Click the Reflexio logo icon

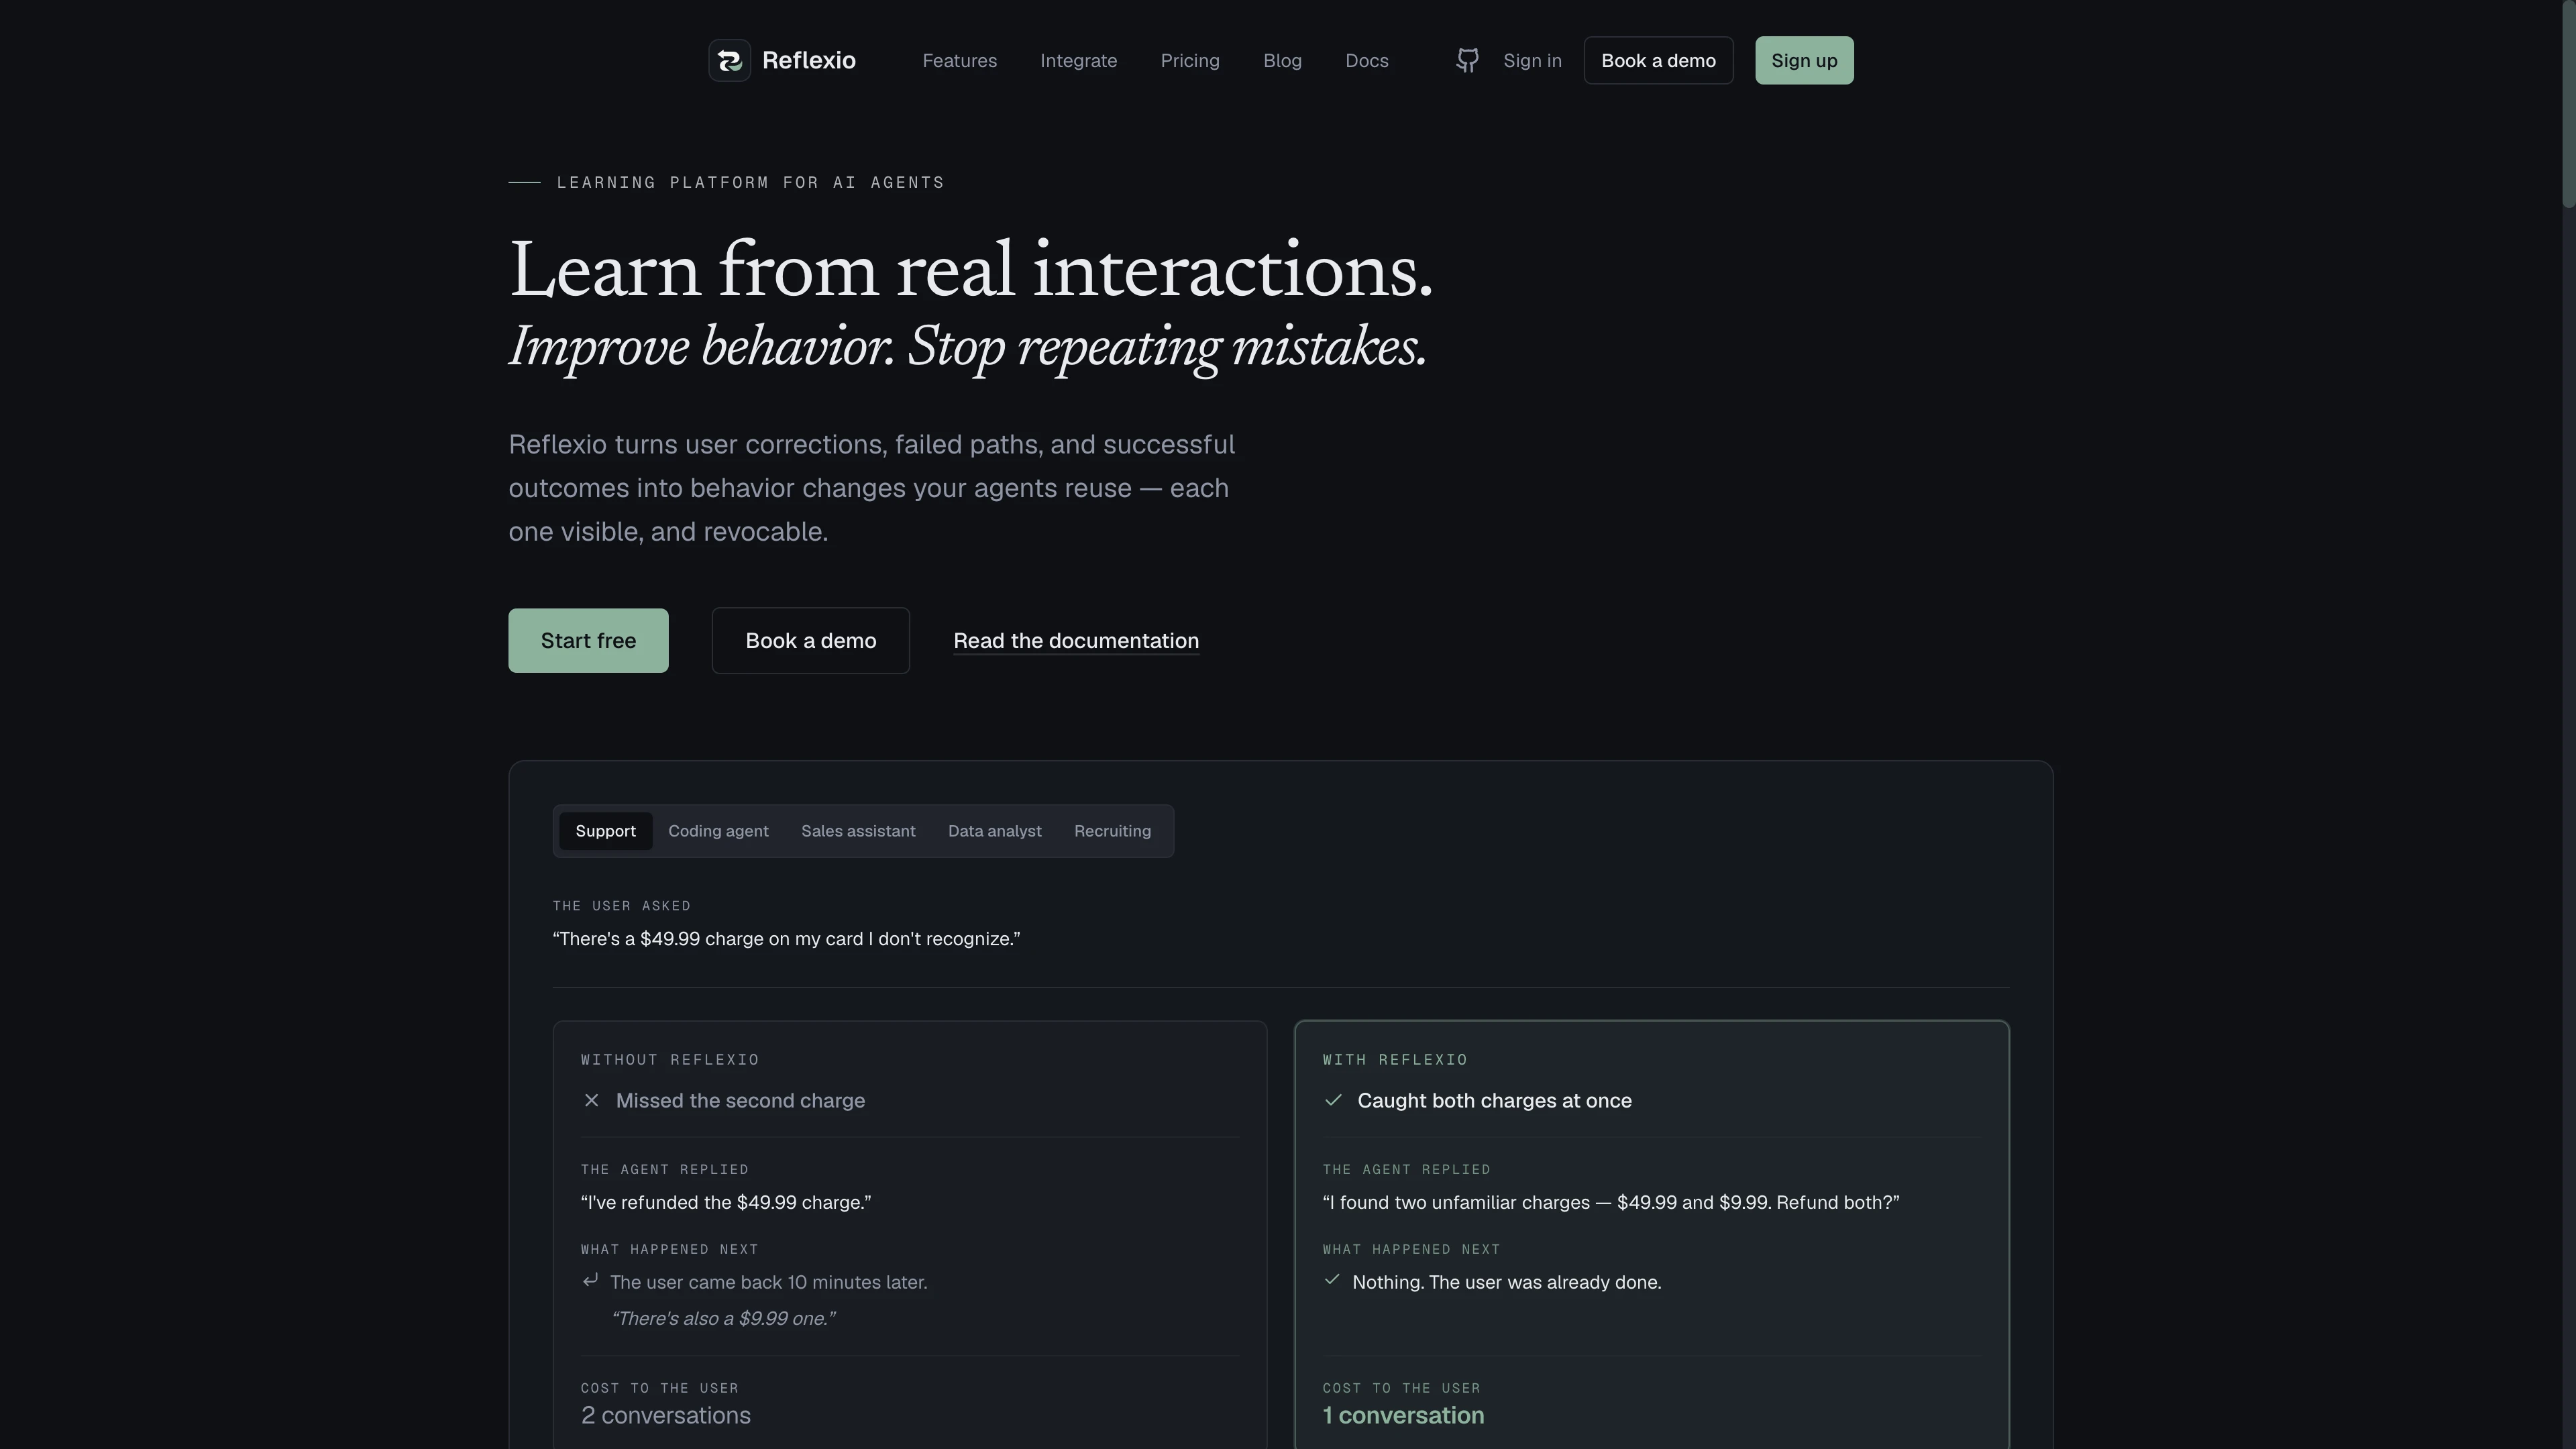[730, 61]
